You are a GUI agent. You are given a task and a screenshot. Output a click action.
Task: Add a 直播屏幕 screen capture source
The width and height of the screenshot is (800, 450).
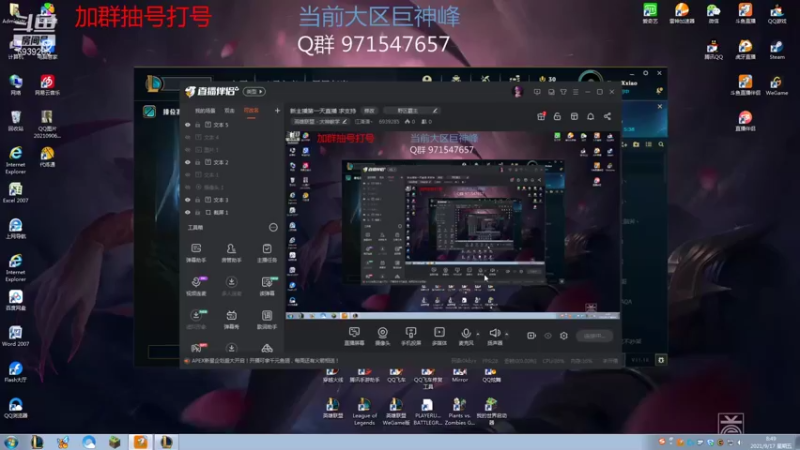354,336
